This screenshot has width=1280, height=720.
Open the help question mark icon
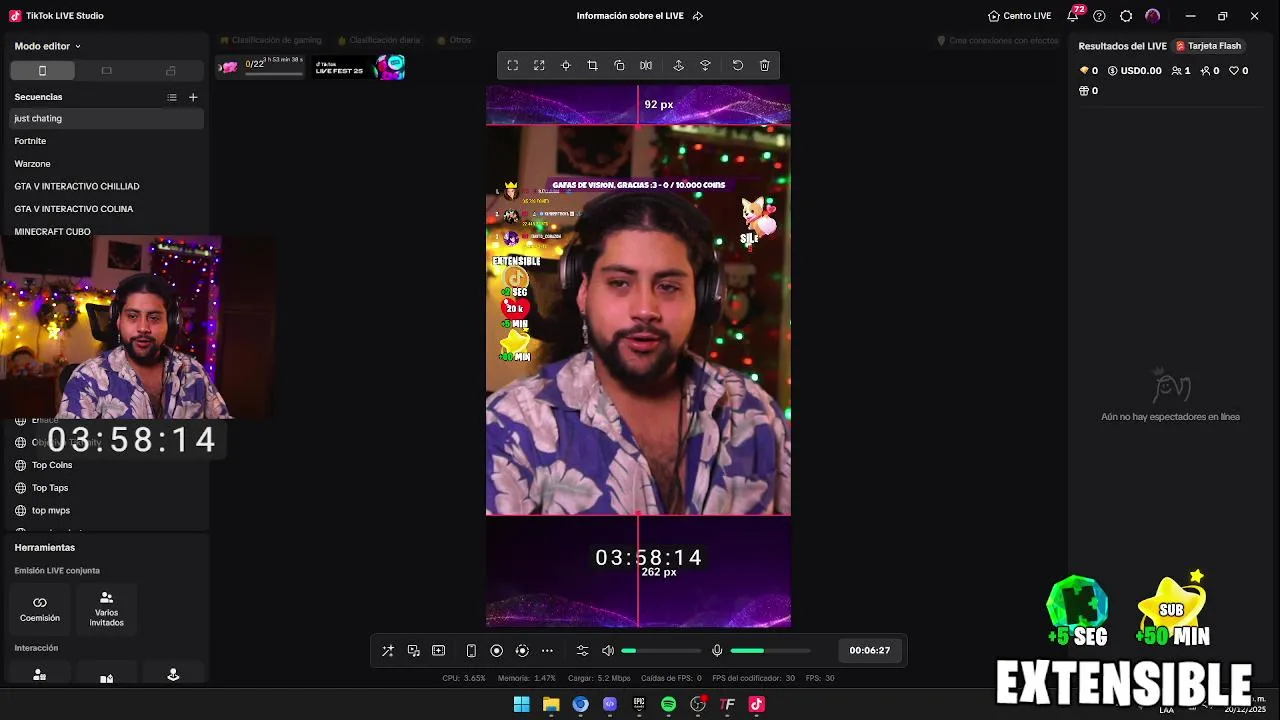click(1100, 16)
